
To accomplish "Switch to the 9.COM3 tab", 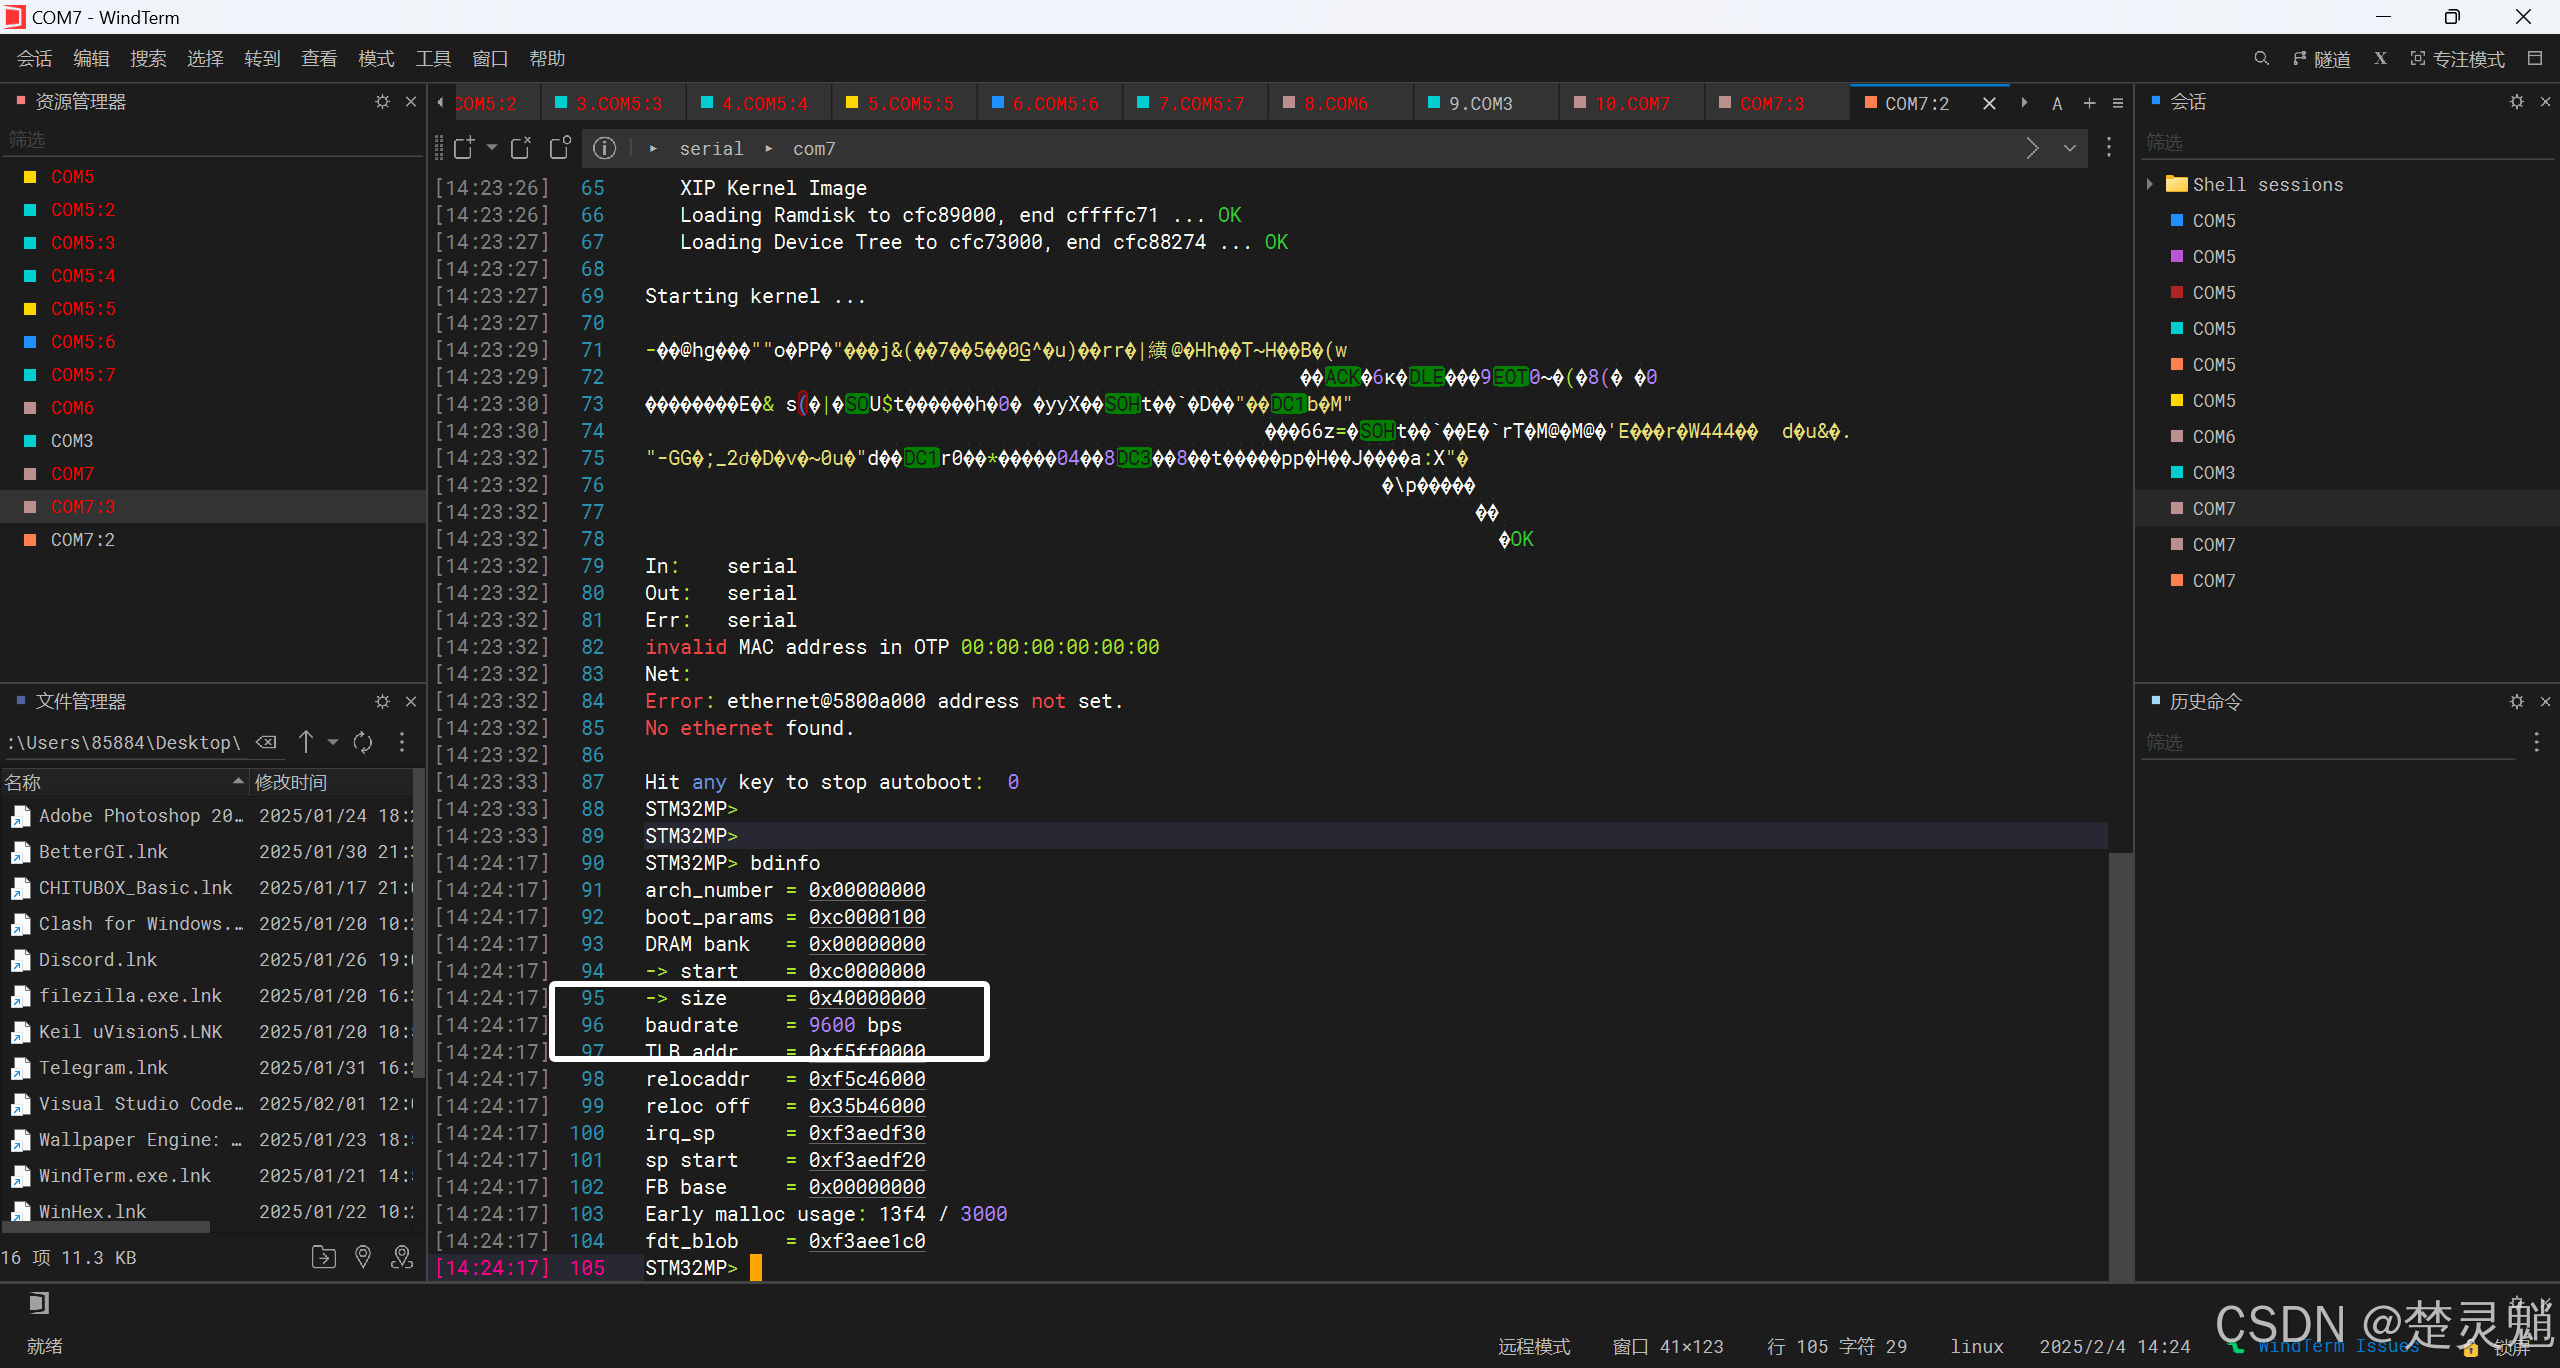I will pos(1480,103).
